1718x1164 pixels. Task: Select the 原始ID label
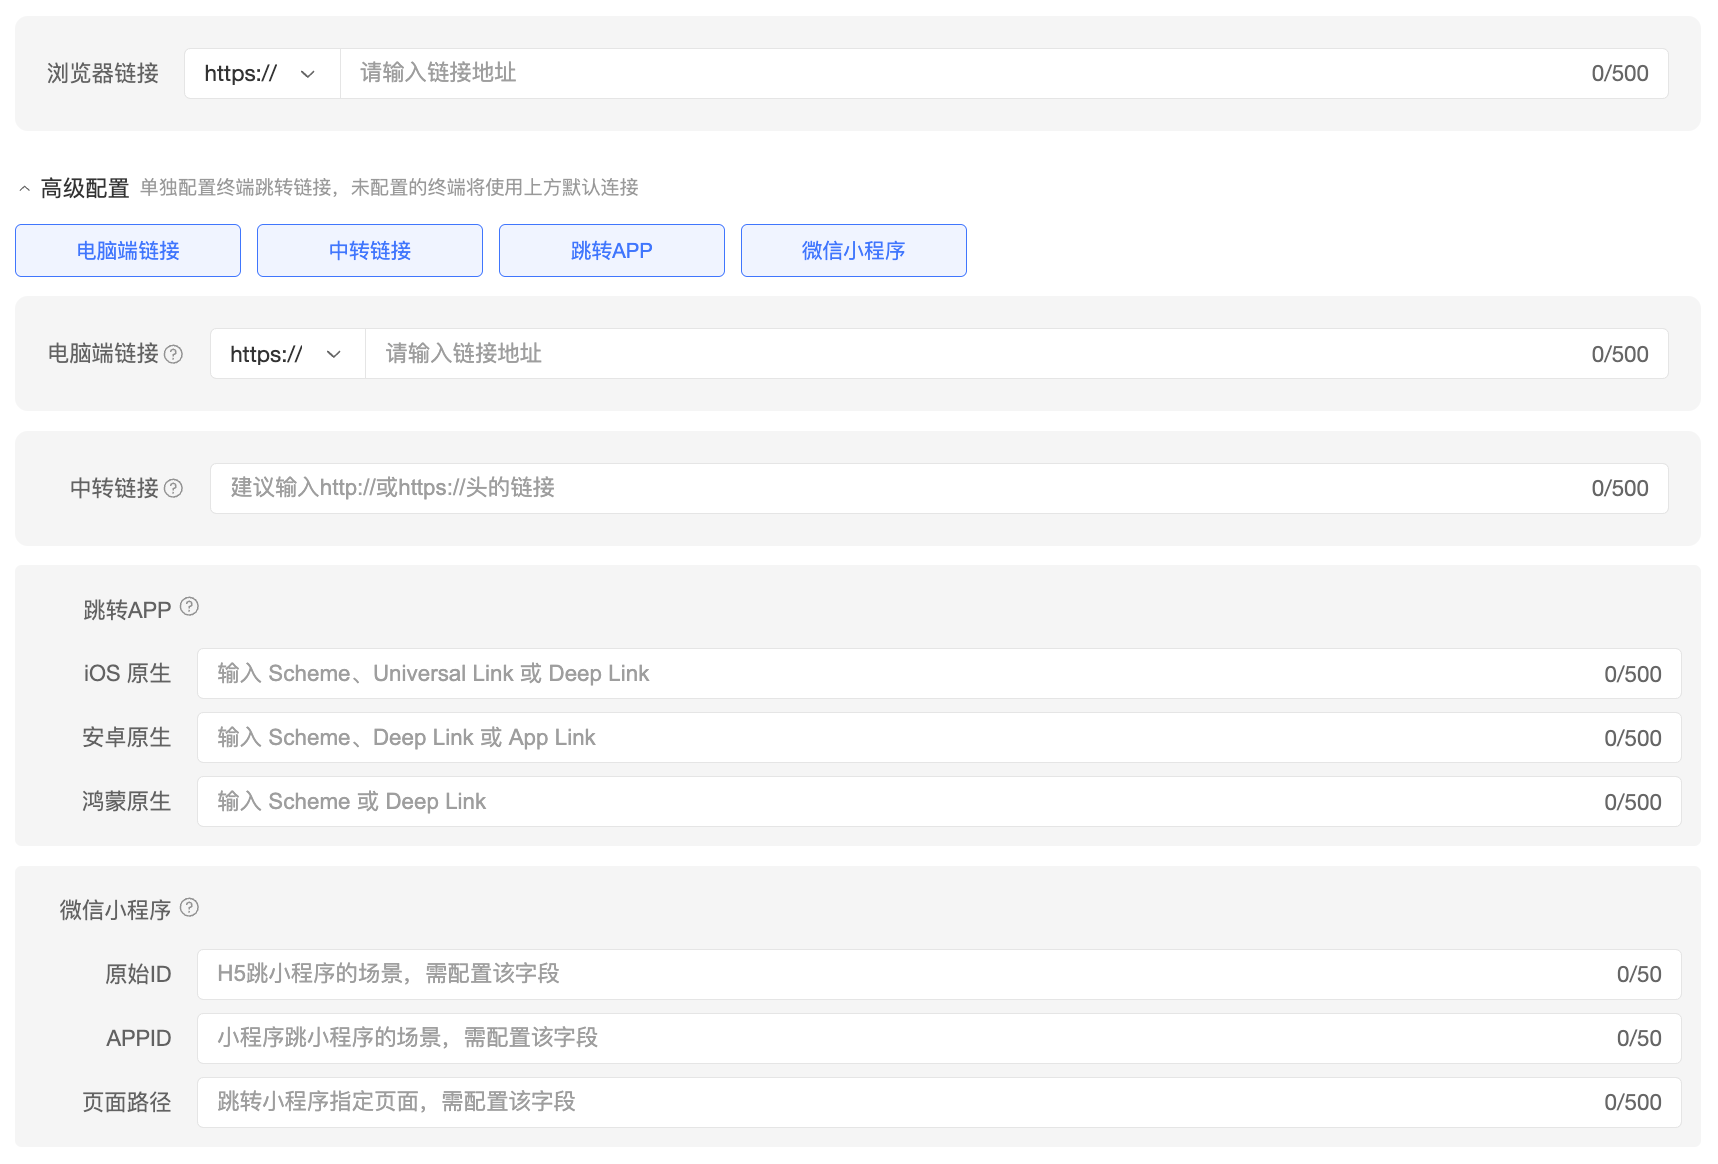(138, 974)
